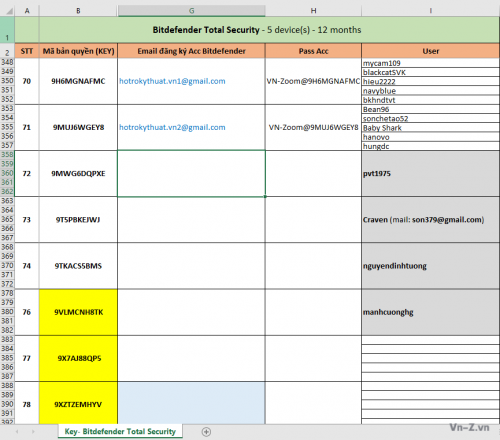
Task: Select column H header
Action: coord(313,11)
